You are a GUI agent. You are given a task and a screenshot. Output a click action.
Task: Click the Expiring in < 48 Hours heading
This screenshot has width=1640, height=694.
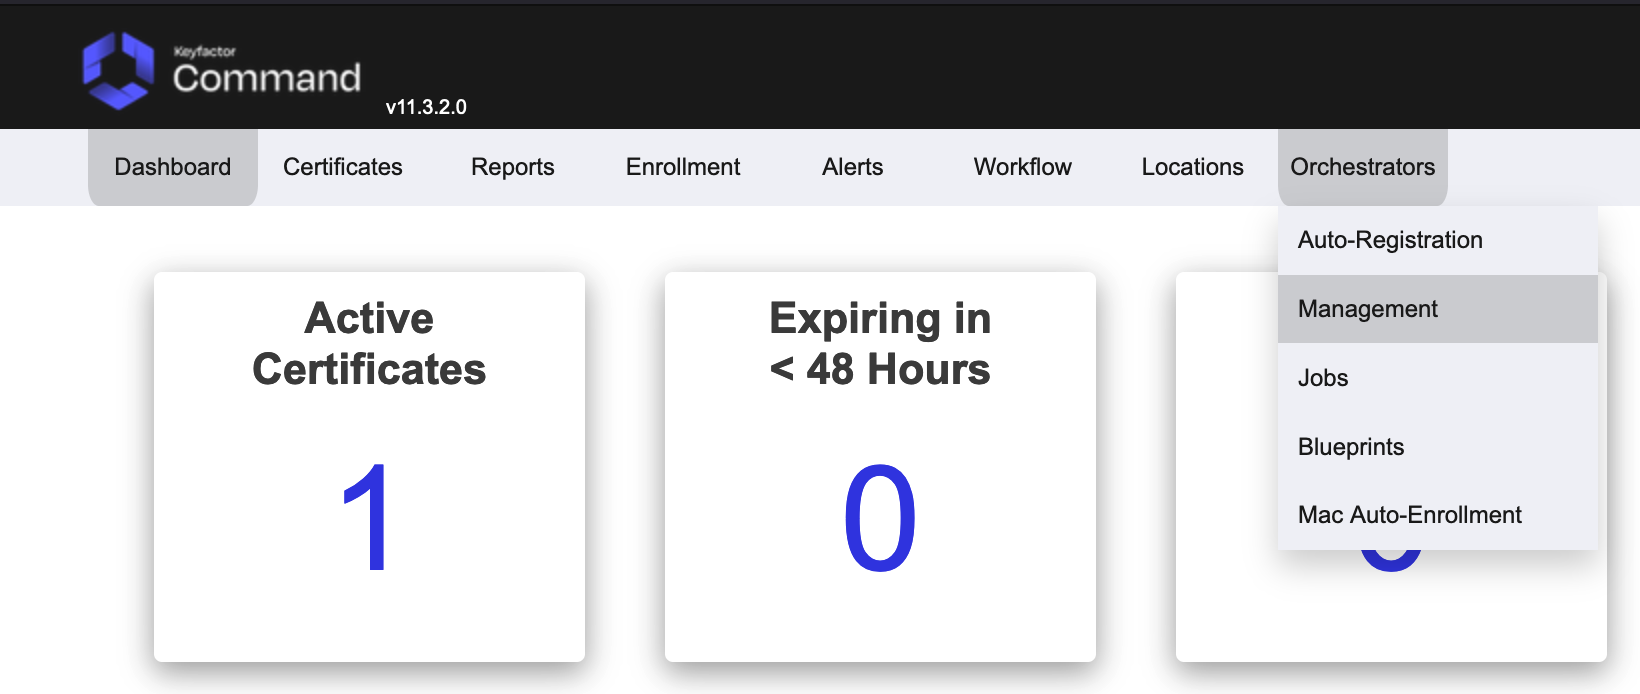point(880,344)
